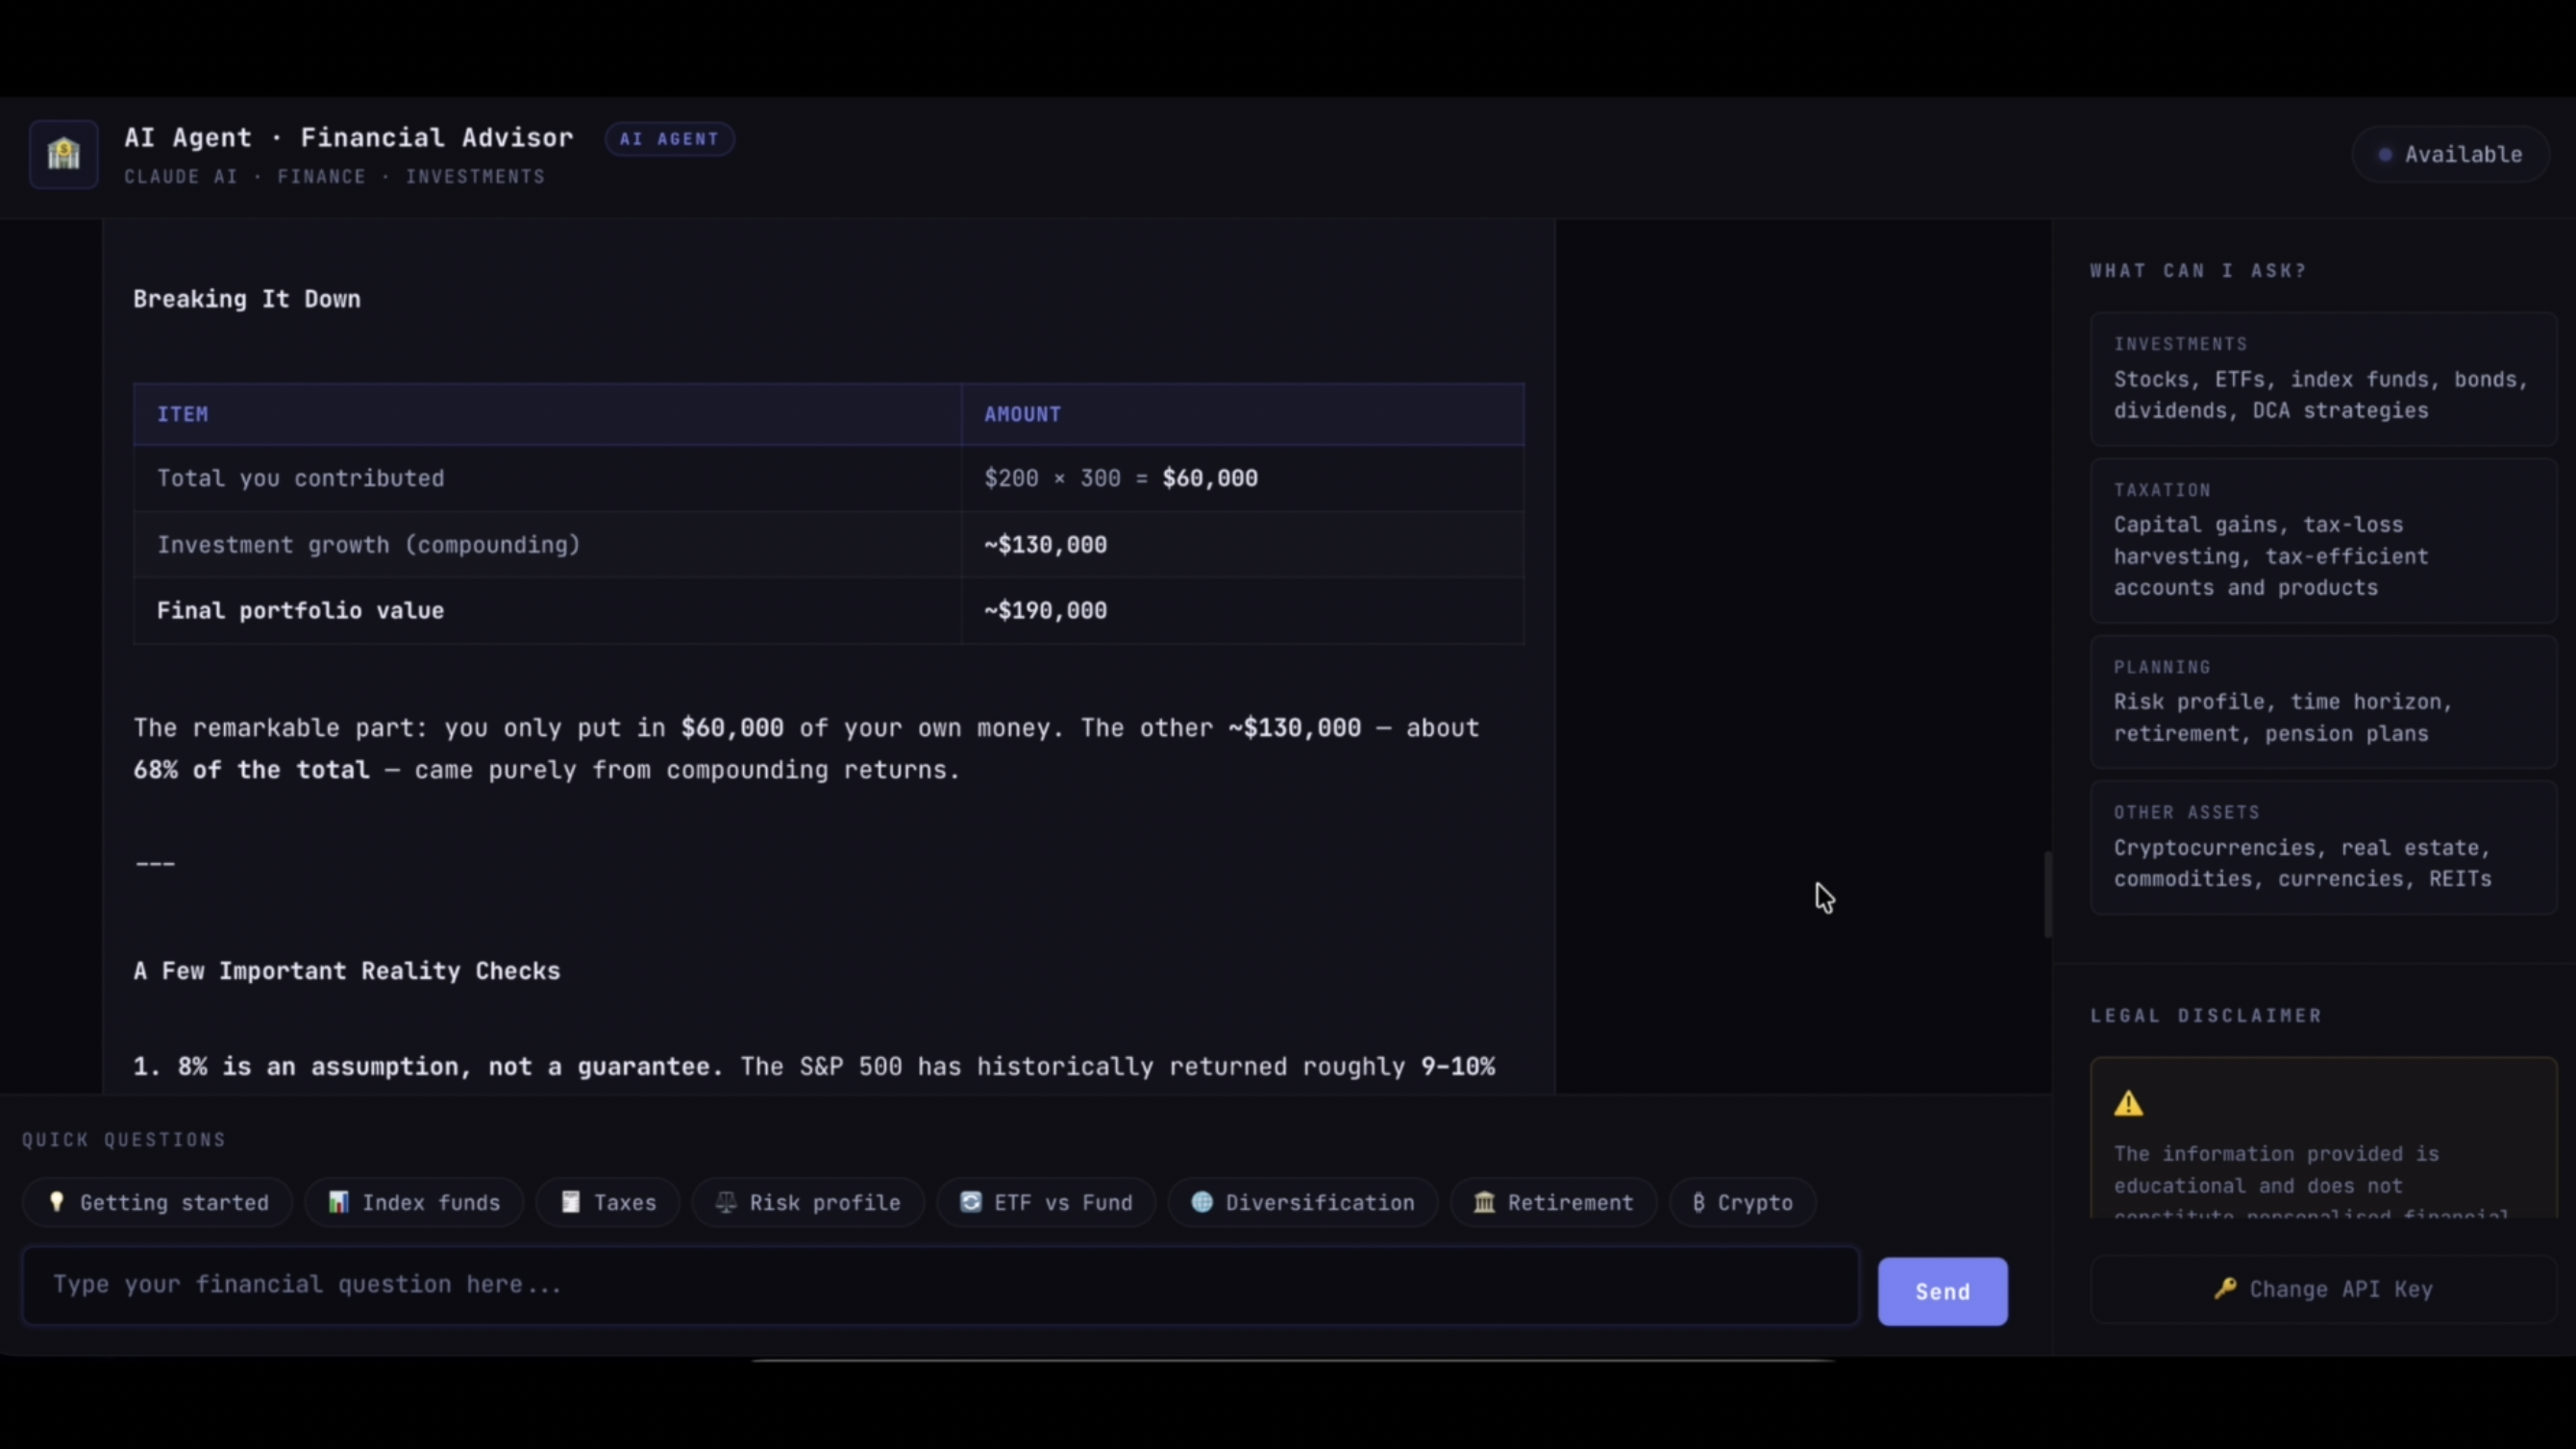Open the Investments topic card
Image resolution: width=2576 pixels, height=1449 pixels.
click(x=2323, y=379)
